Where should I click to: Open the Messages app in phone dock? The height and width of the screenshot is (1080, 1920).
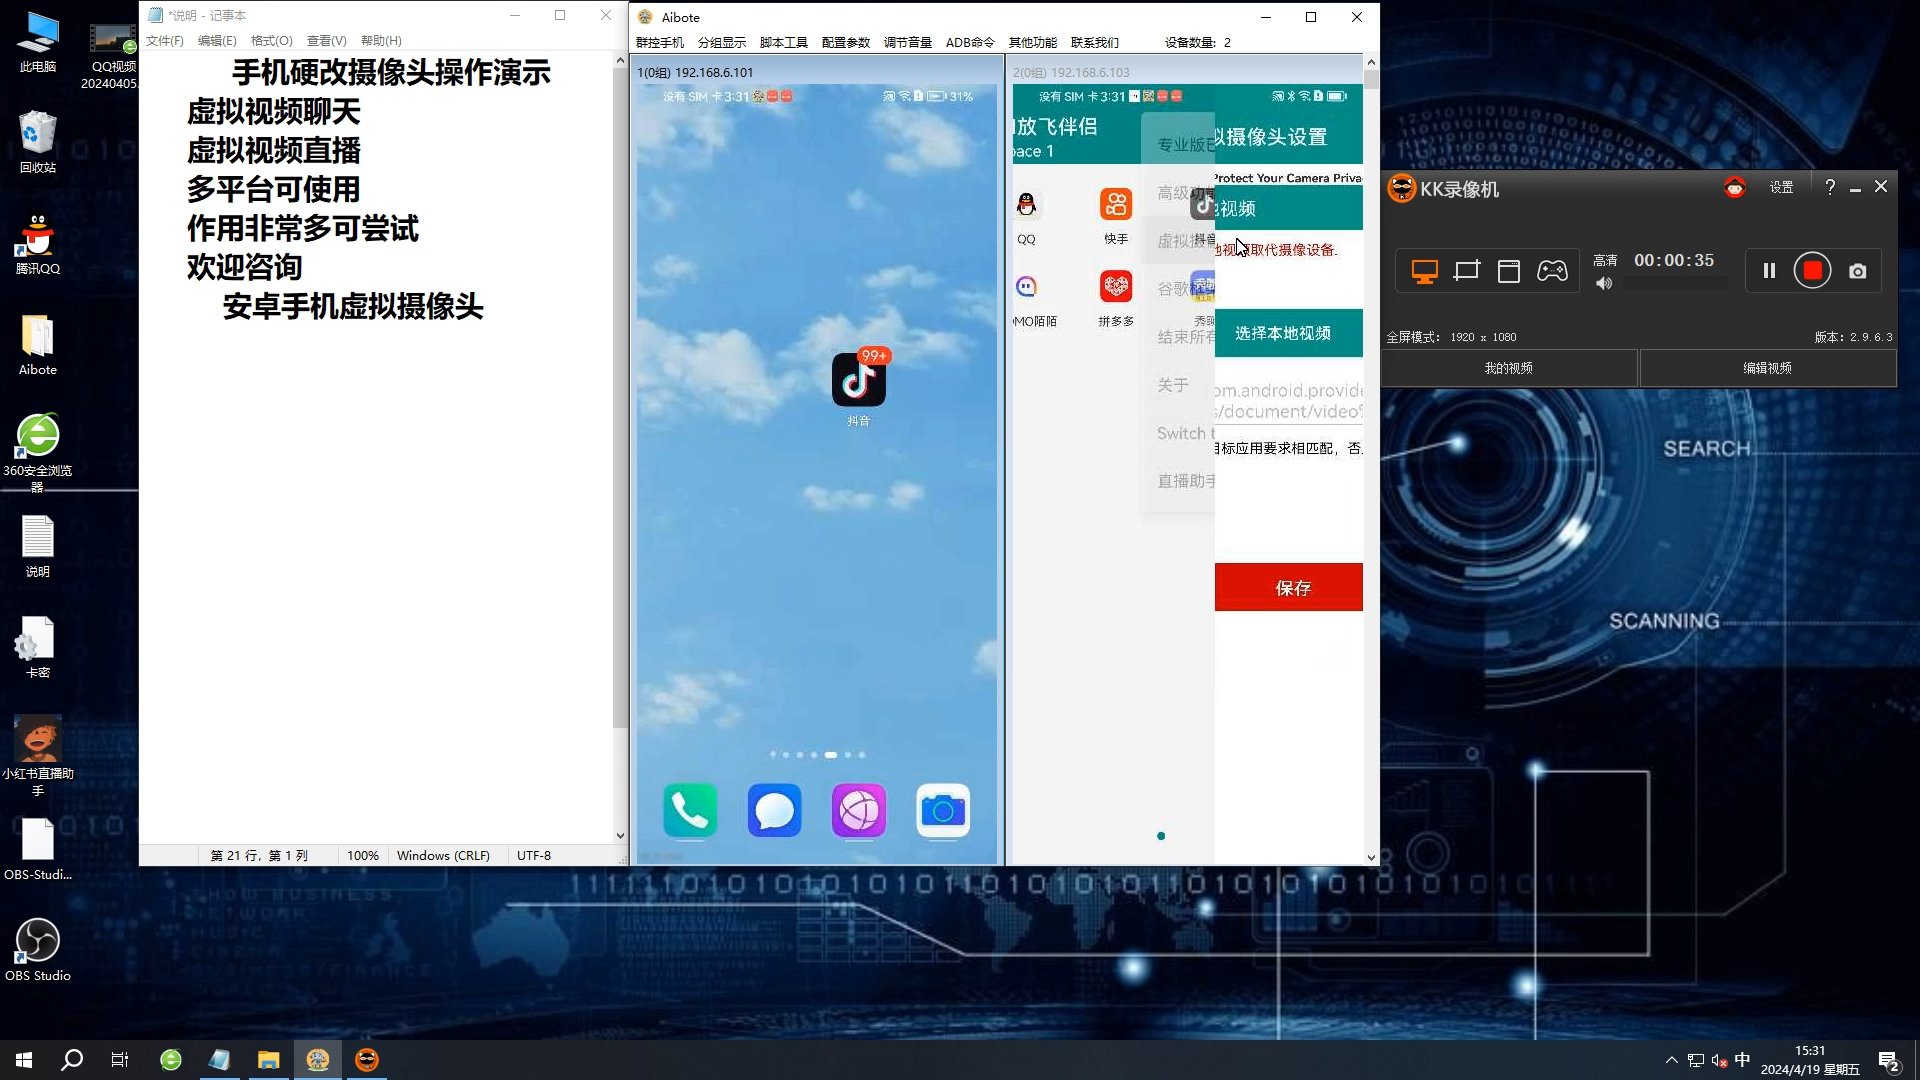[x=774, y=810]
